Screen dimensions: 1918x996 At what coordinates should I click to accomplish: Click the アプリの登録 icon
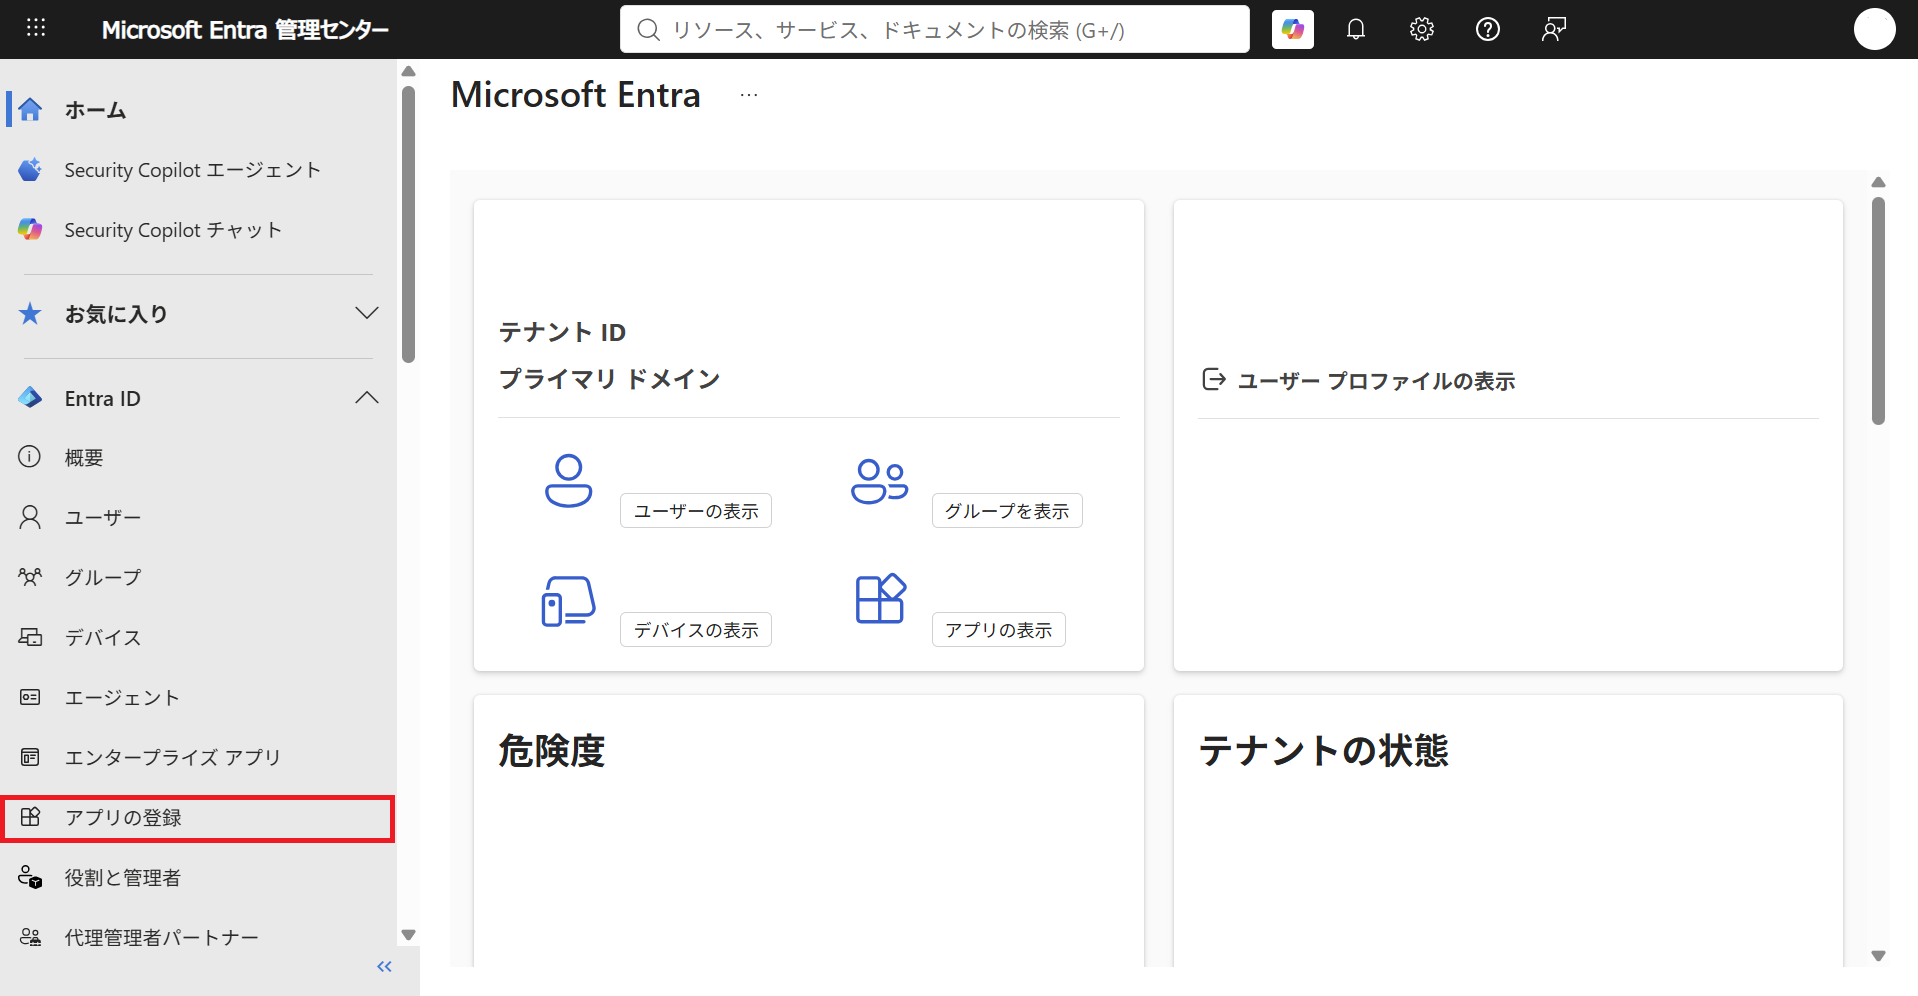point(30,817)
